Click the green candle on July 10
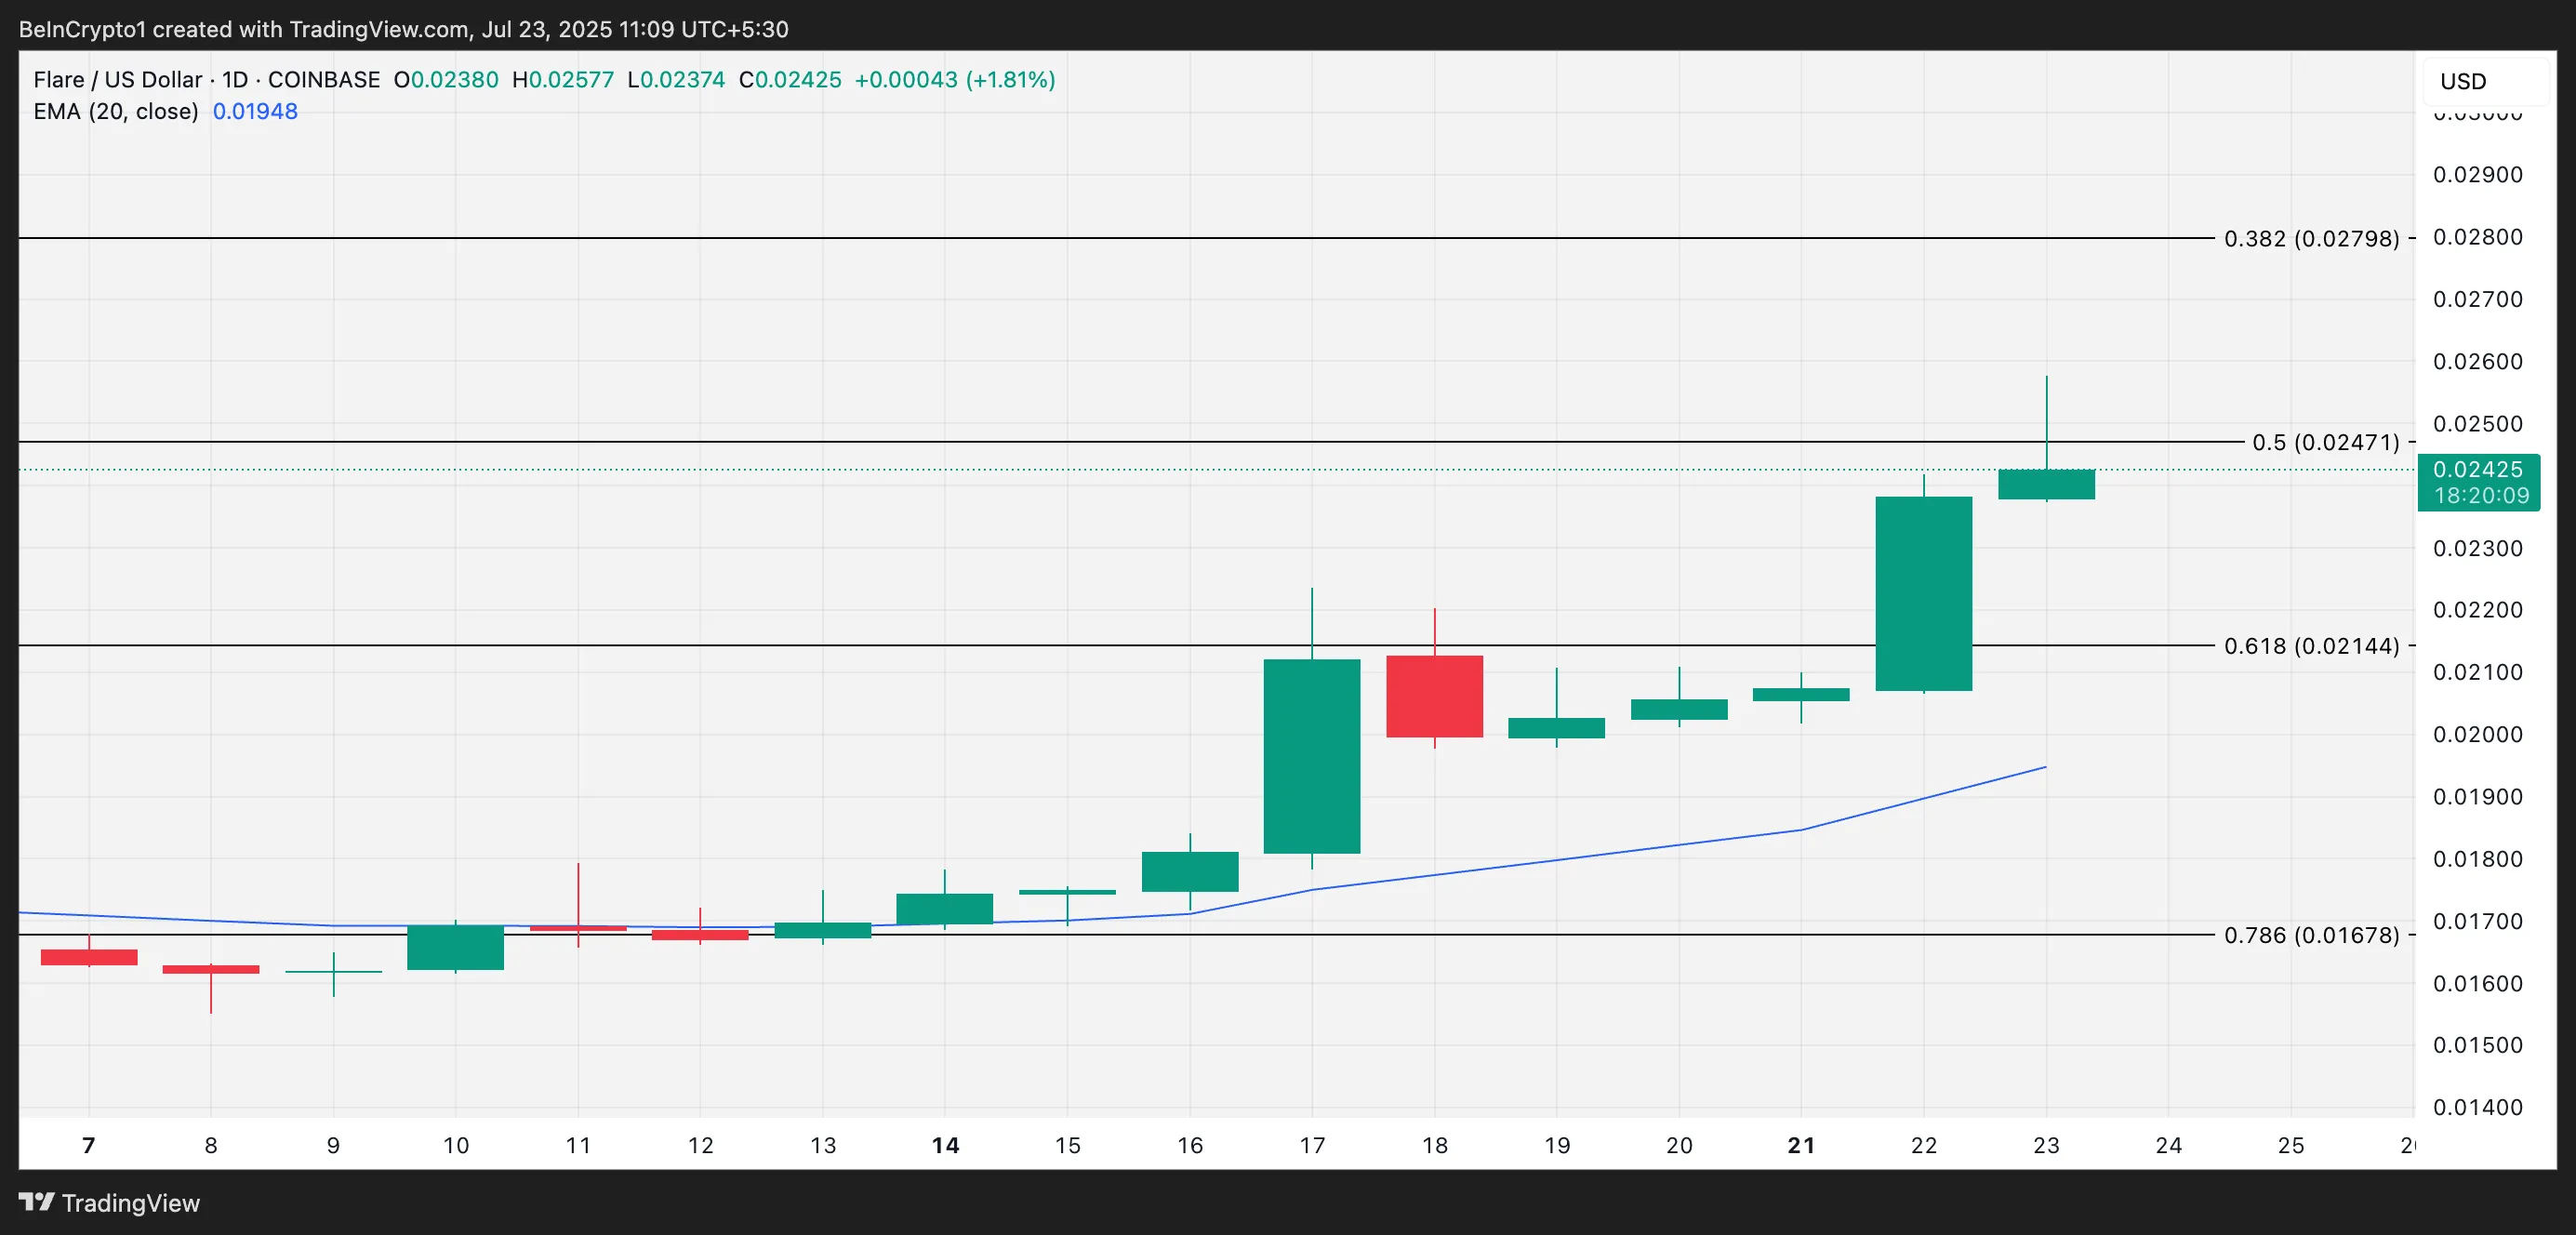The width and height of the screenshot is (2576, 1235). click(455, 947)
